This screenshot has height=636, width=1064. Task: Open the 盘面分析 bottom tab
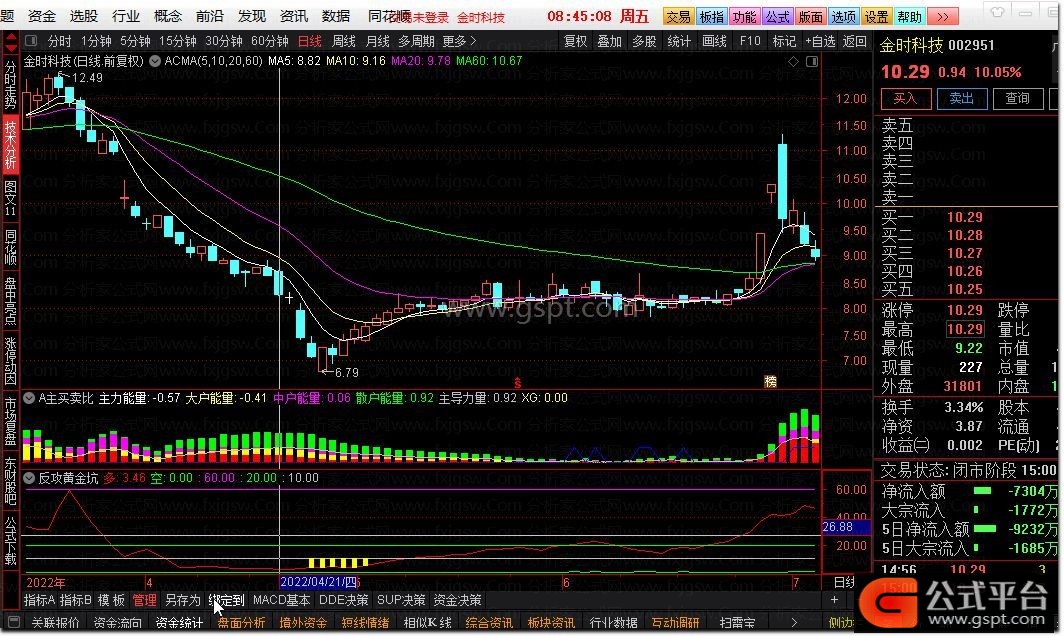pyautogui.click(x=242, y=622)
